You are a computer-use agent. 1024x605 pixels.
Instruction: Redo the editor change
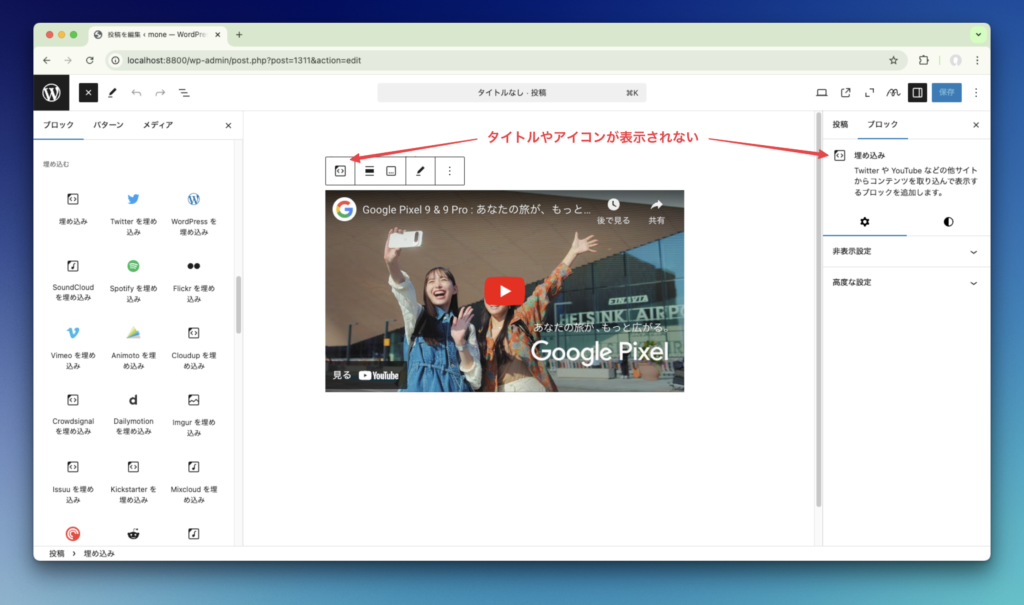160,93
